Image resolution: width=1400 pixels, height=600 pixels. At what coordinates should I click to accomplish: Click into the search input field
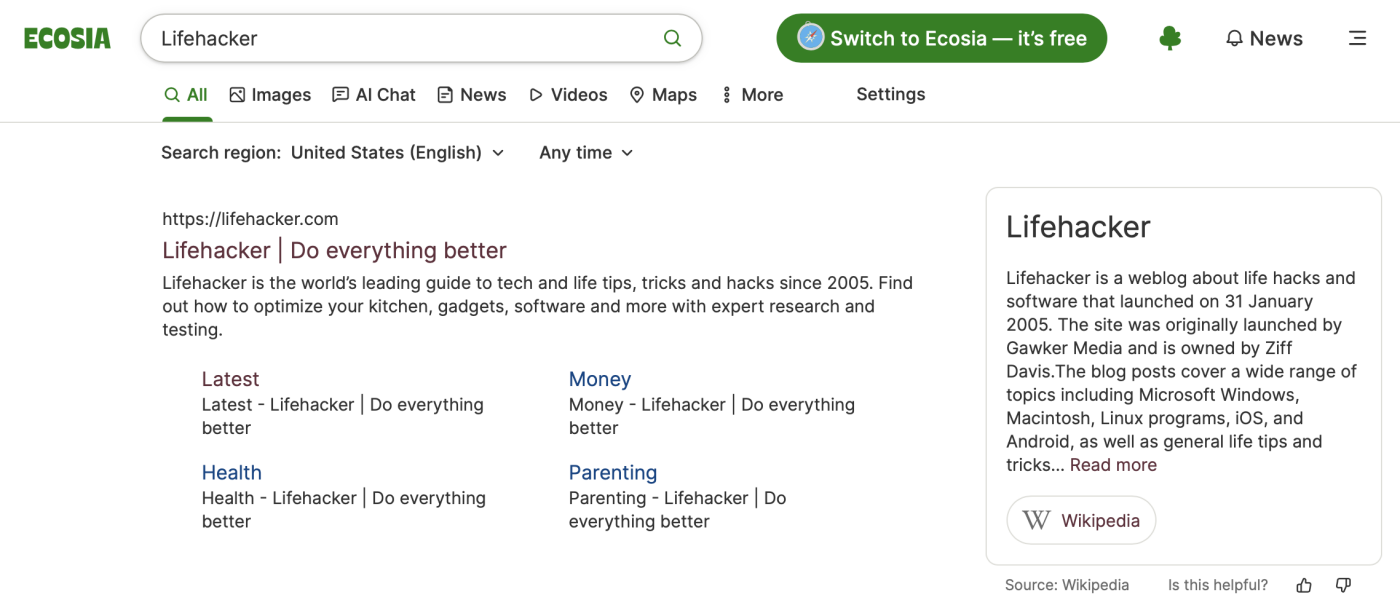click(400, 39)
